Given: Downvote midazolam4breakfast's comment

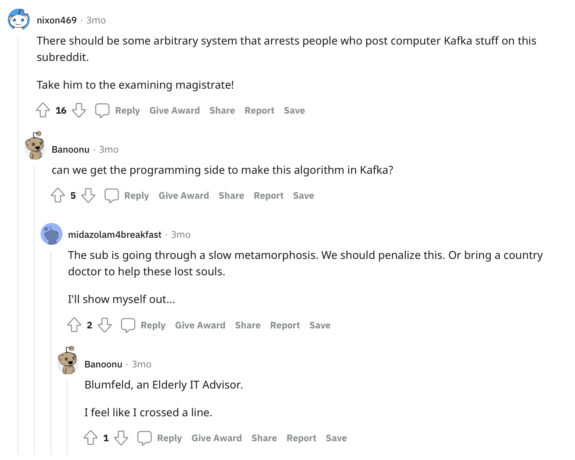Looking at the screenshot, I should [x=105, y=325].
